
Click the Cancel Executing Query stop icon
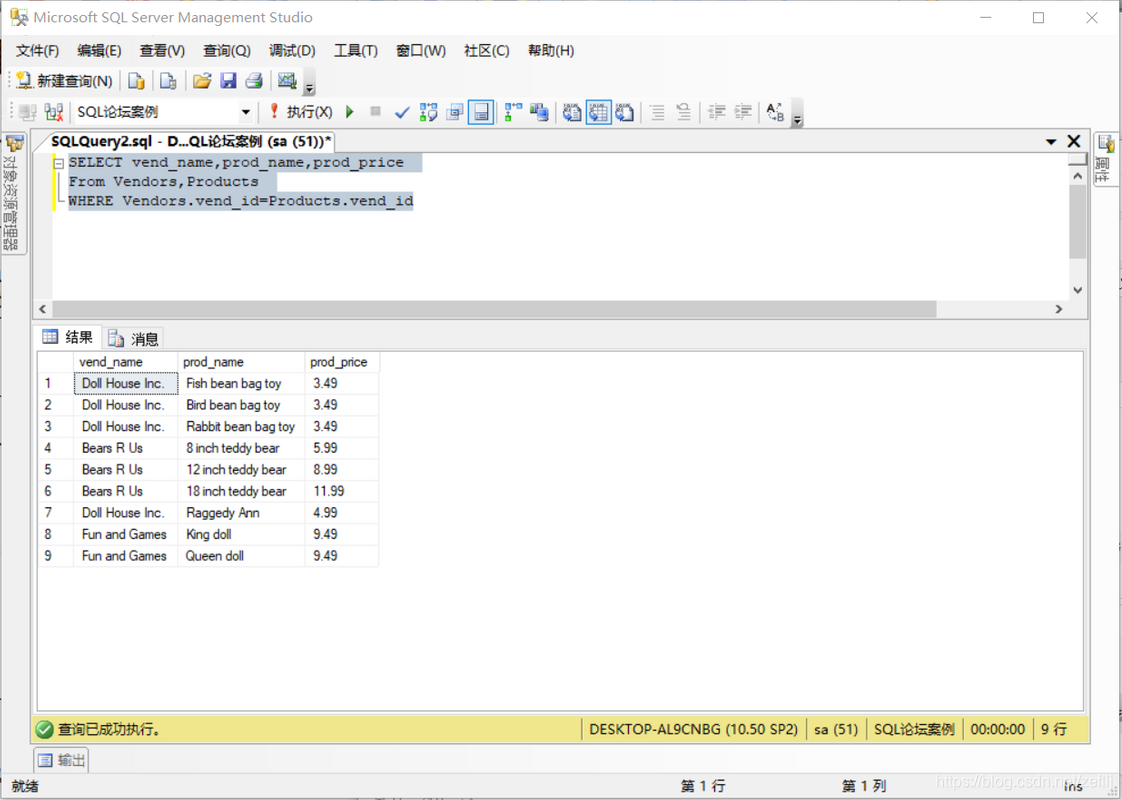(375, 112)
